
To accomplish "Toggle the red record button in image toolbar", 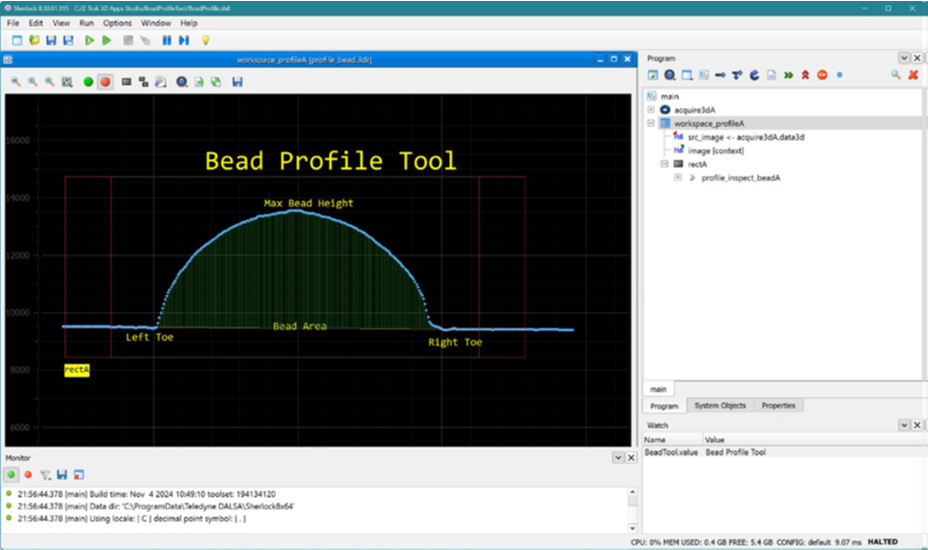I will tap(105, 81).
